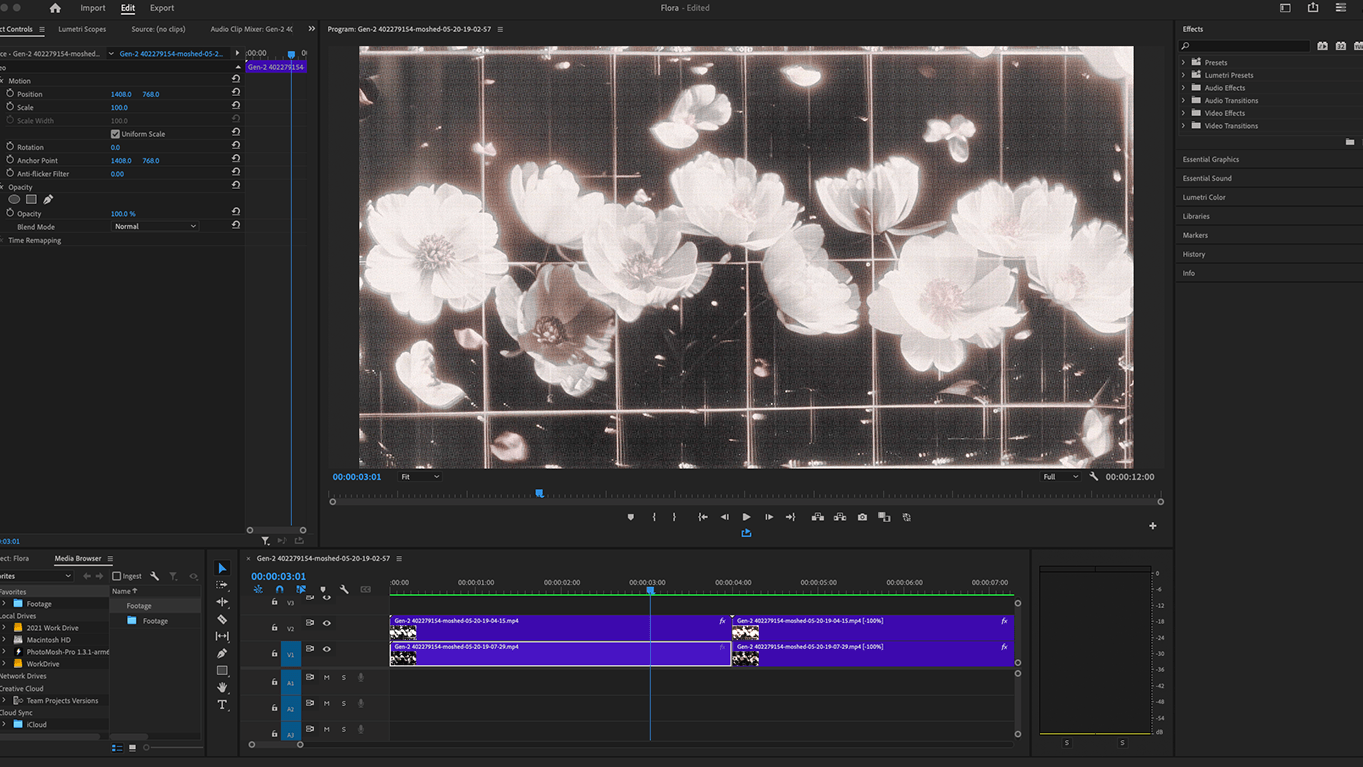This screenshot has height=767, width=1363.
Task: Step back one frame
Action: (x=725, y=517)
